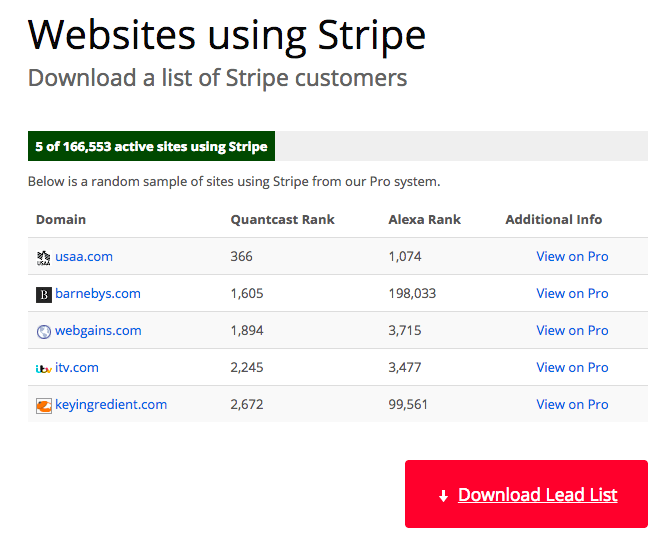657x533 pixels.
Task: Click the Download a list of Stripe customers subtitle
Action: (x=217, y=78)
